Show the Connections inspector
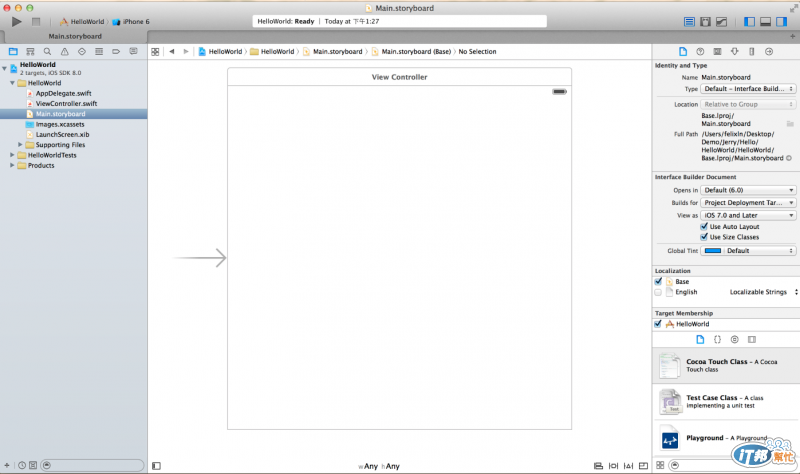 [x=769, y=52]
